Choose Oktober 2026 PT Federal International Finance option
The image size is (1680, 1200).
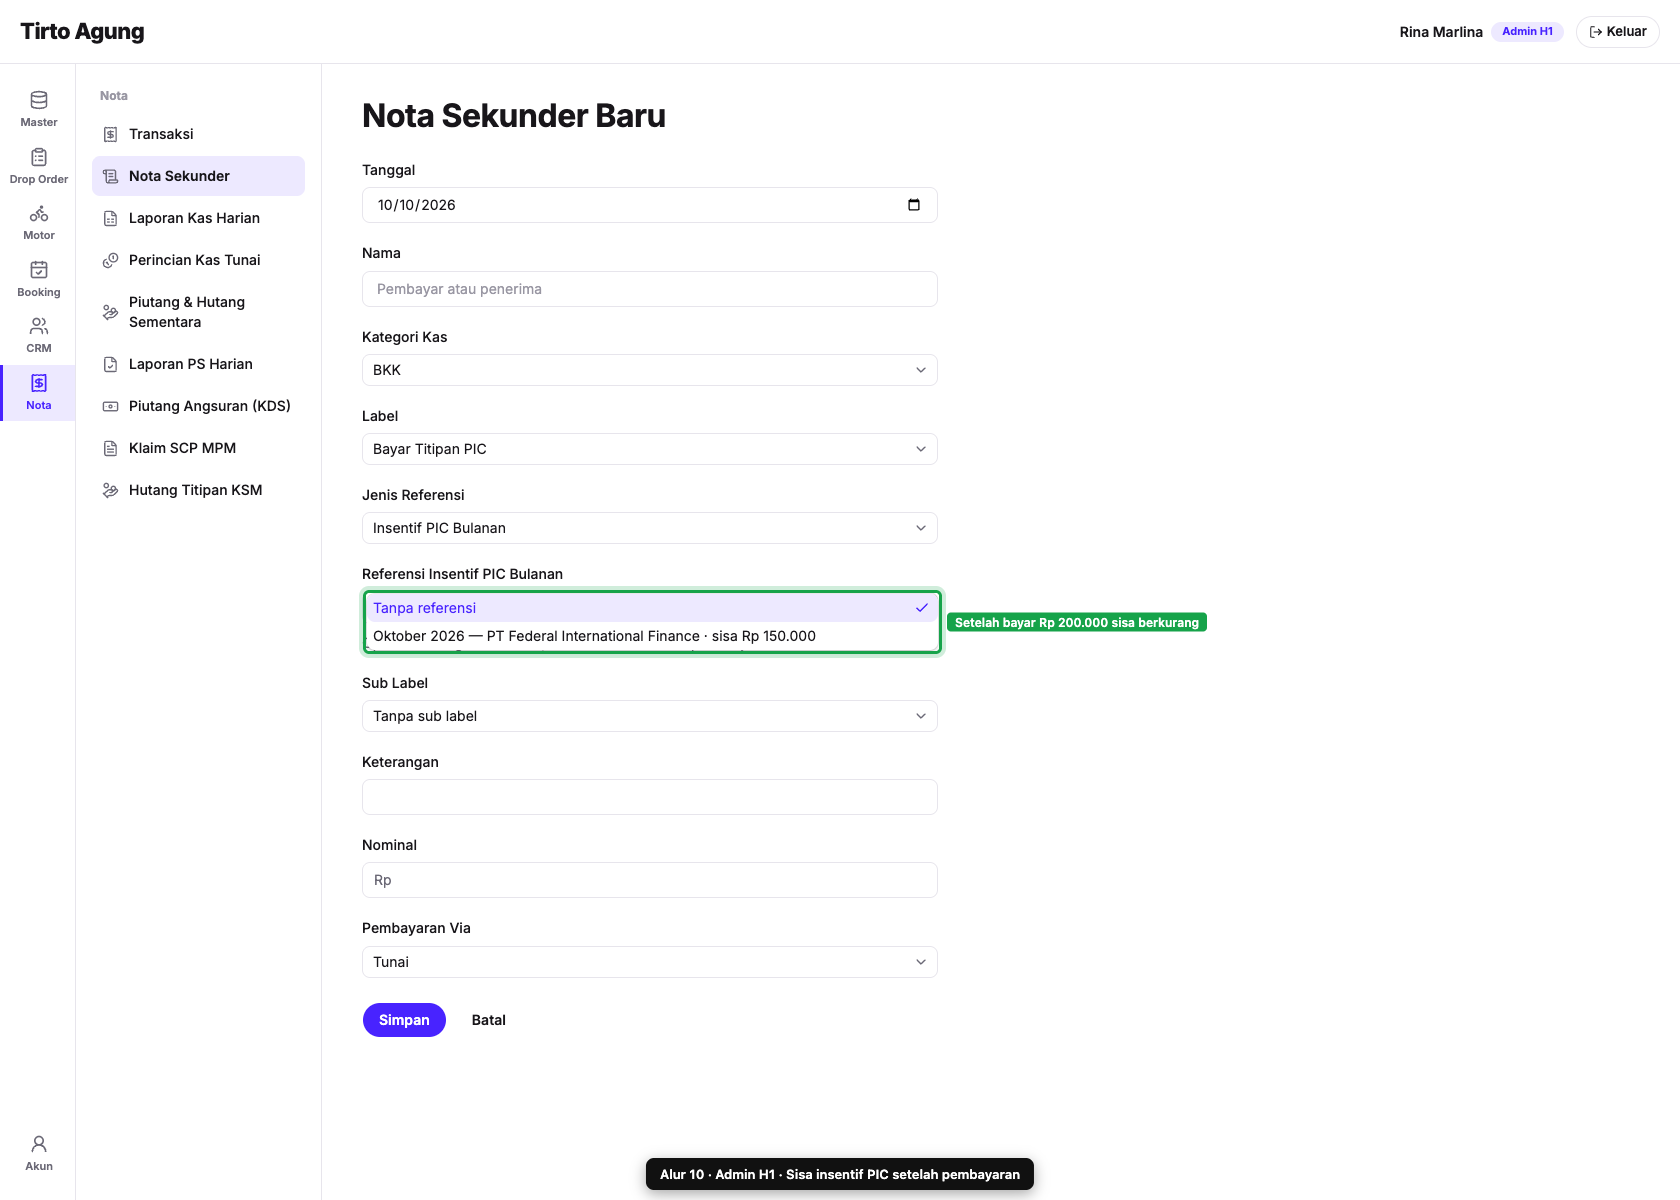tap(651, 636)
